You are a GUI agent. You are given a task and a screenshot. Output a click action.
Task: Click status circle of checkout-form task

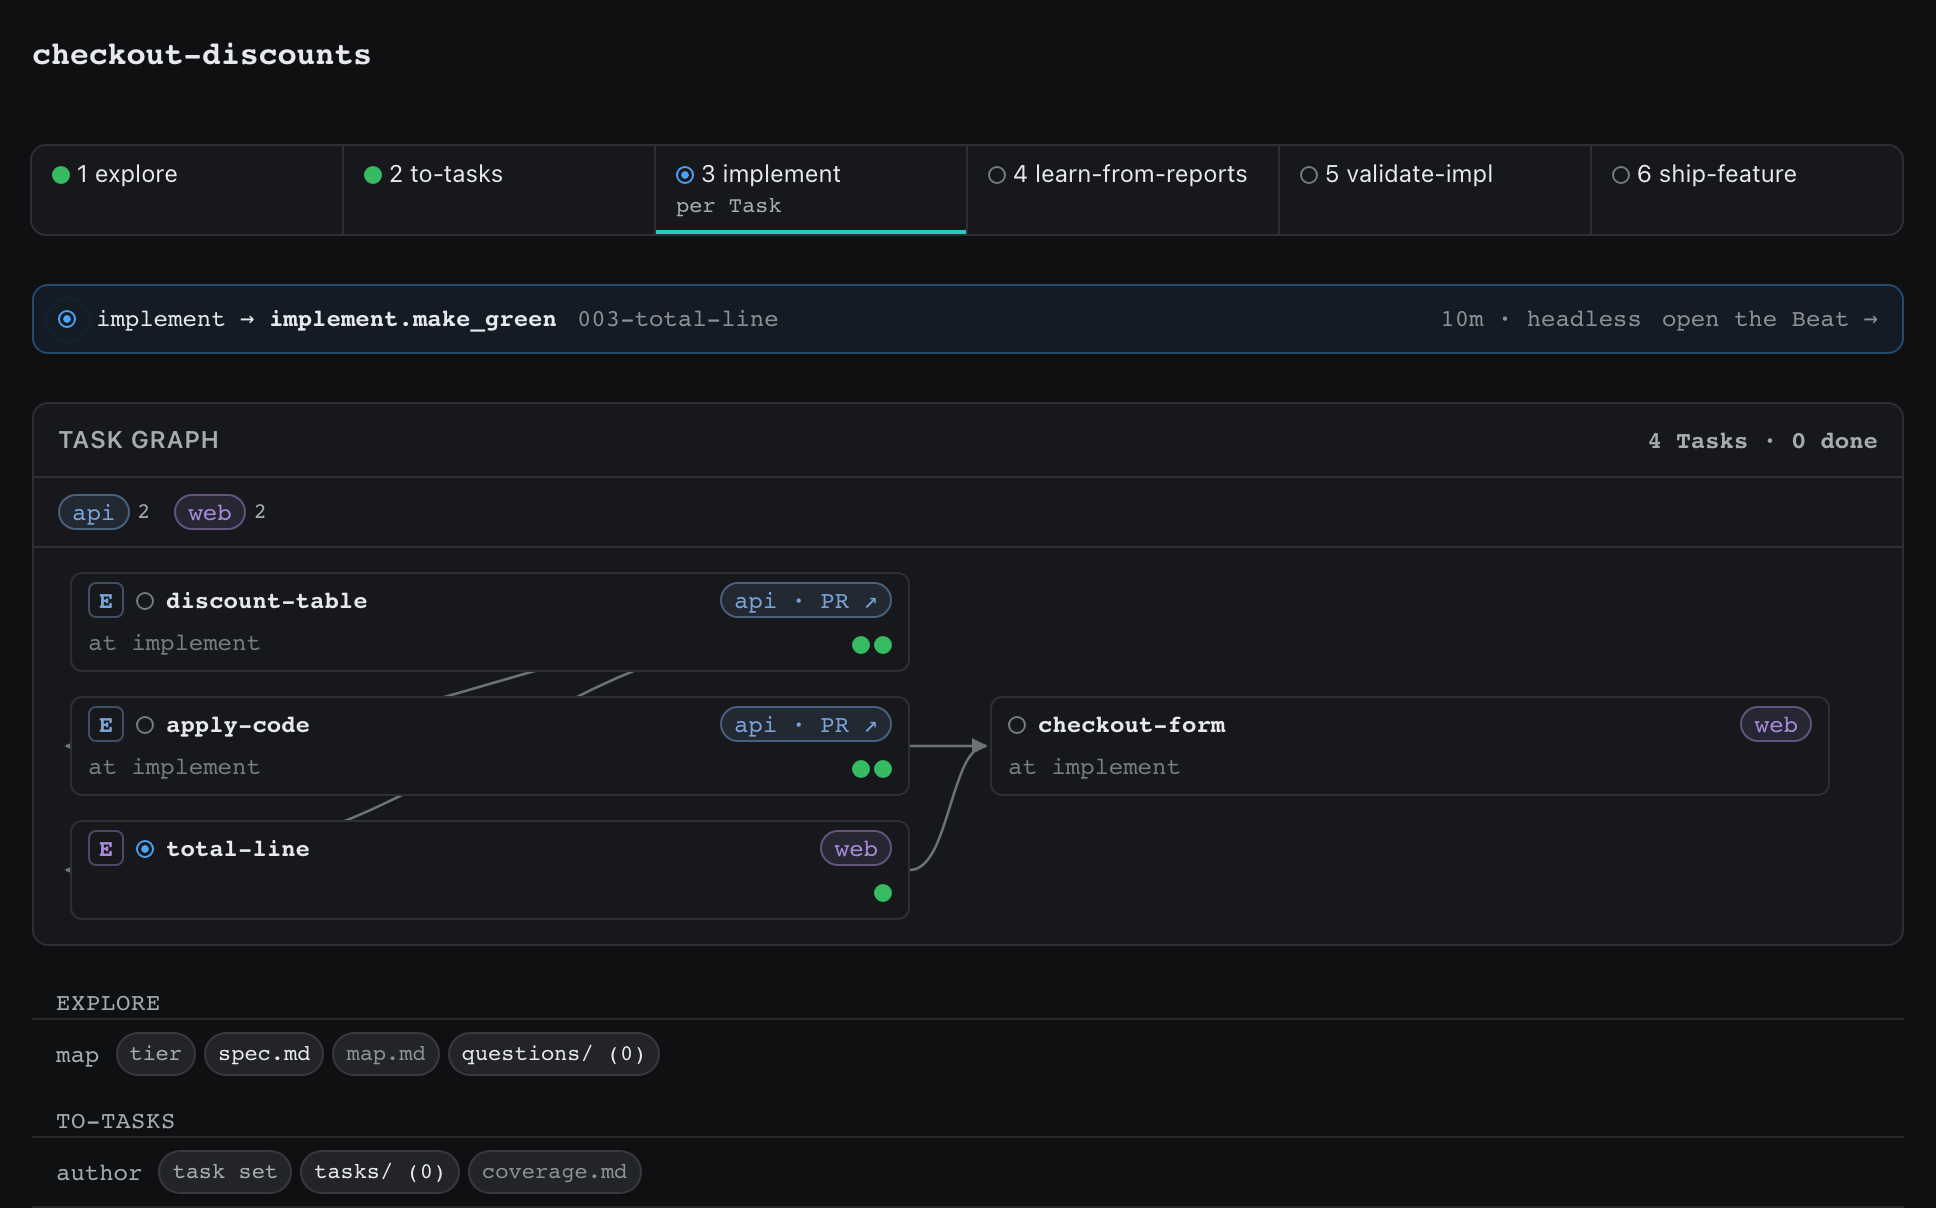(x=1017, y=725)
